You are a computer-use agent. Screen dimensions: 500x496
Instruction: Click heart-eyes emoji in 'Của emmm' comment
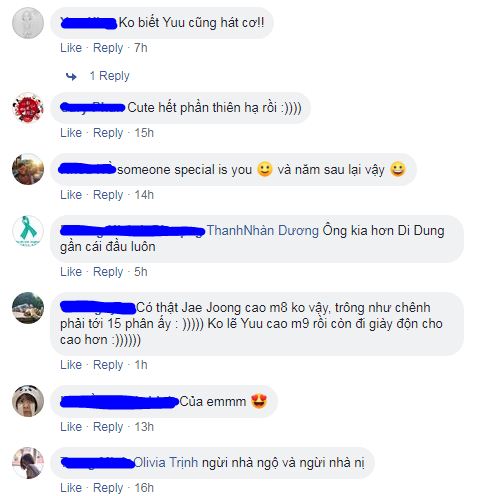click(259, 401)
